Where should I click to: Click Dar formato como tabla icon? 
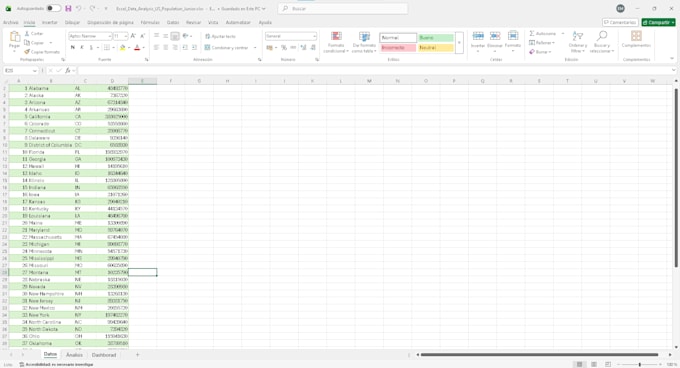coord(364,36)
